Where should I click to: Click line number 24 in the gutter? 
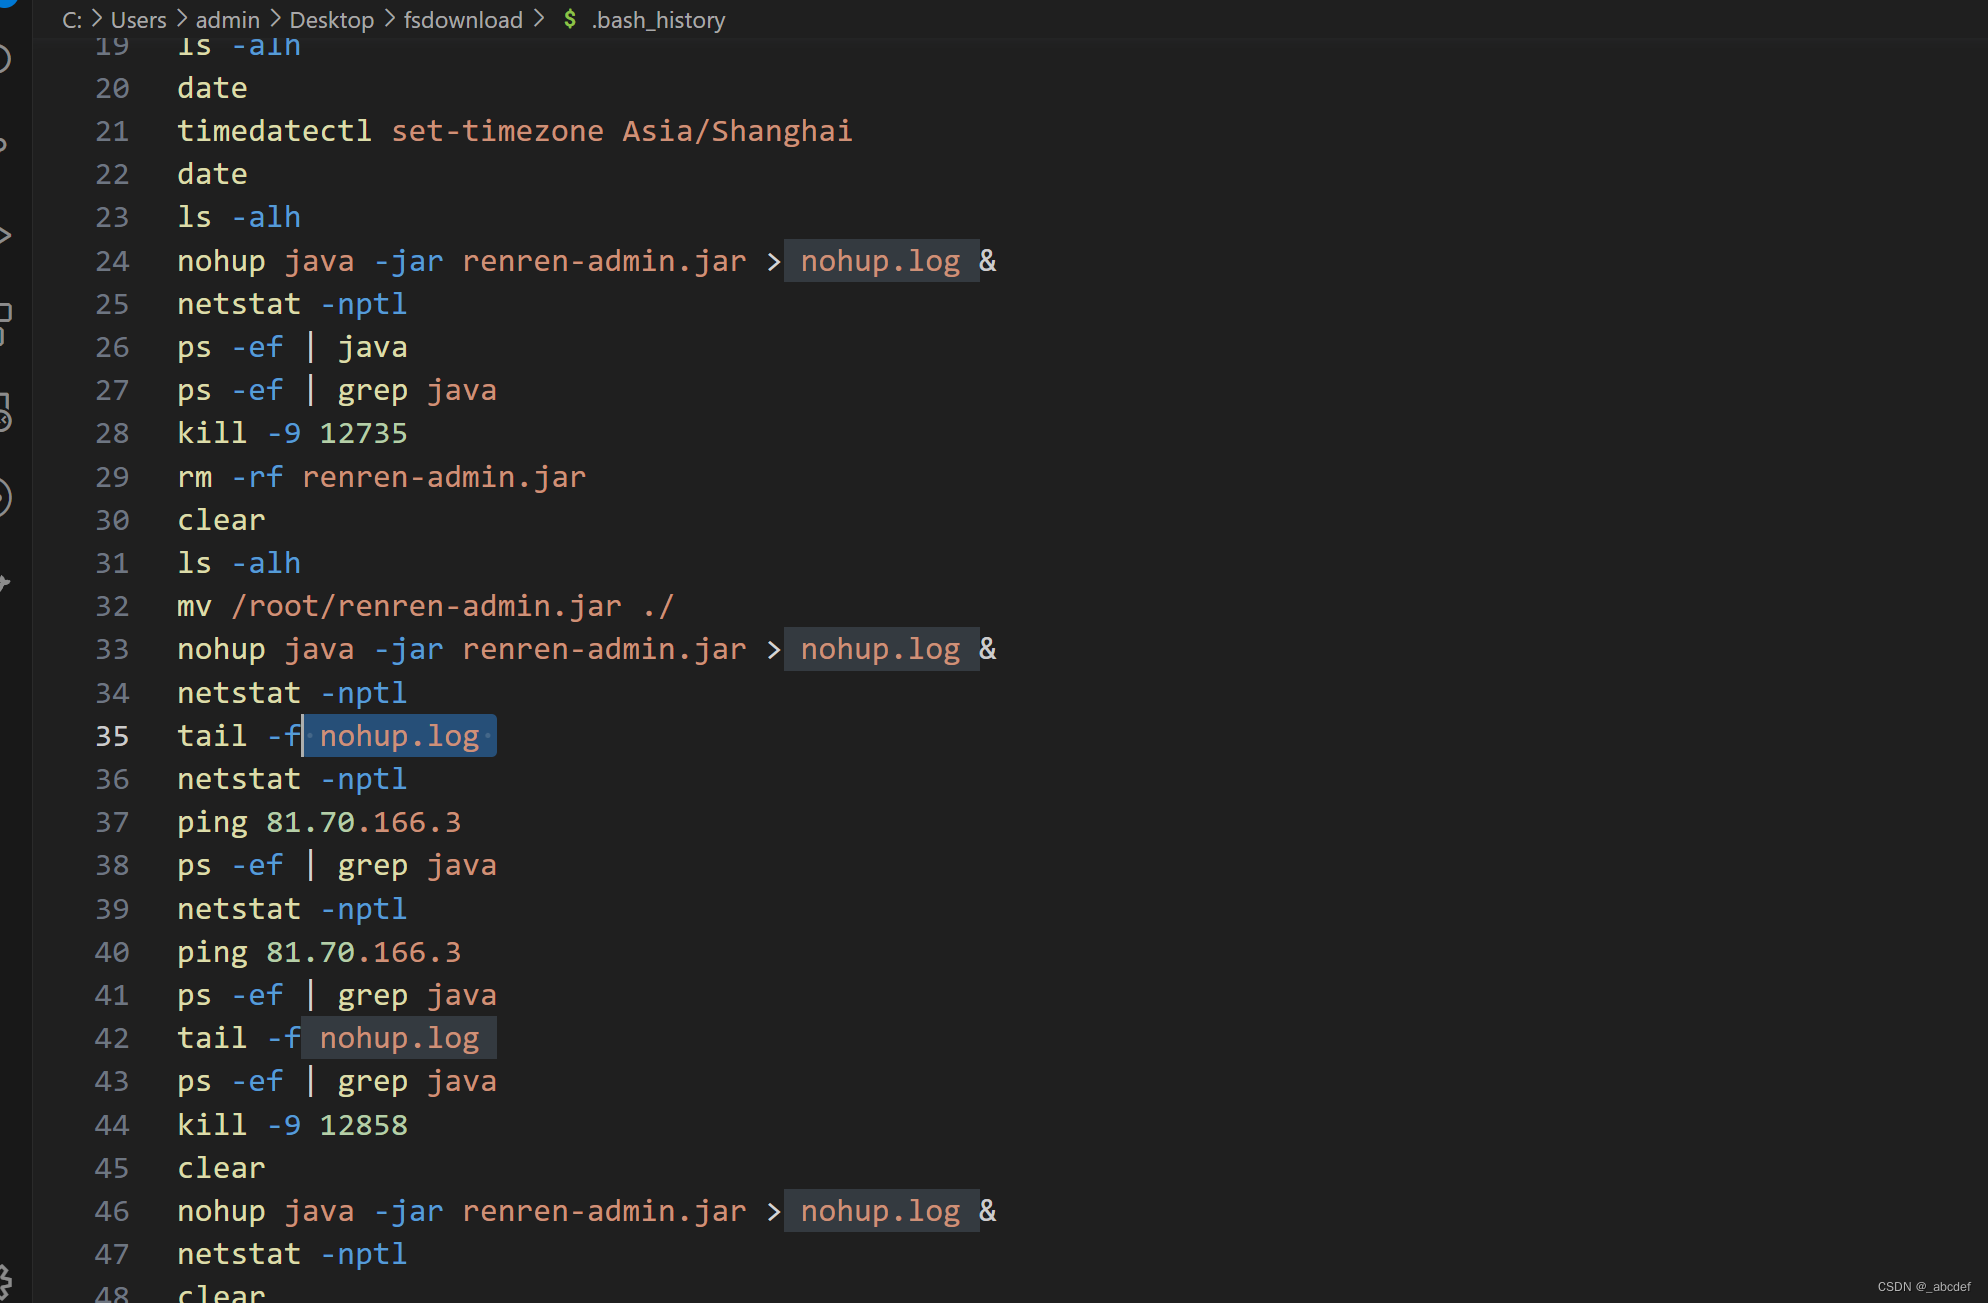112,261
